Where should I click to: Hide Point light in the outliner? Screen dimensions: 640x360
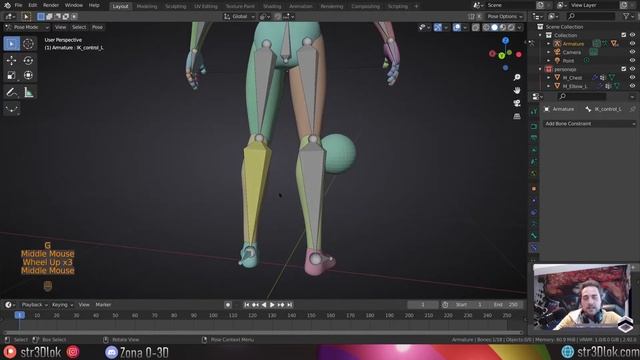click(x=632, y=60)
